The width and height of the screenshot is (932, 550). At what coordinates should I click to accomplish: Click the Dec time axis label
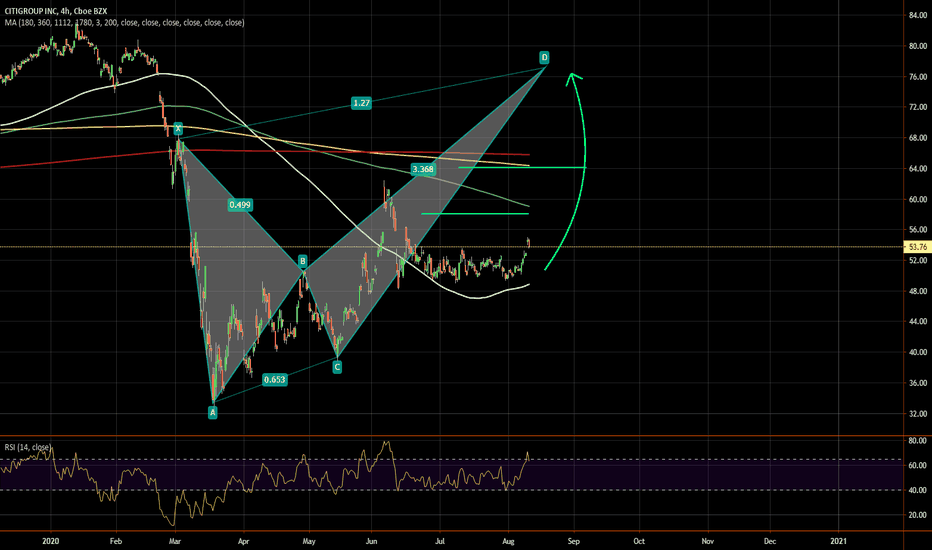point(770,541)
